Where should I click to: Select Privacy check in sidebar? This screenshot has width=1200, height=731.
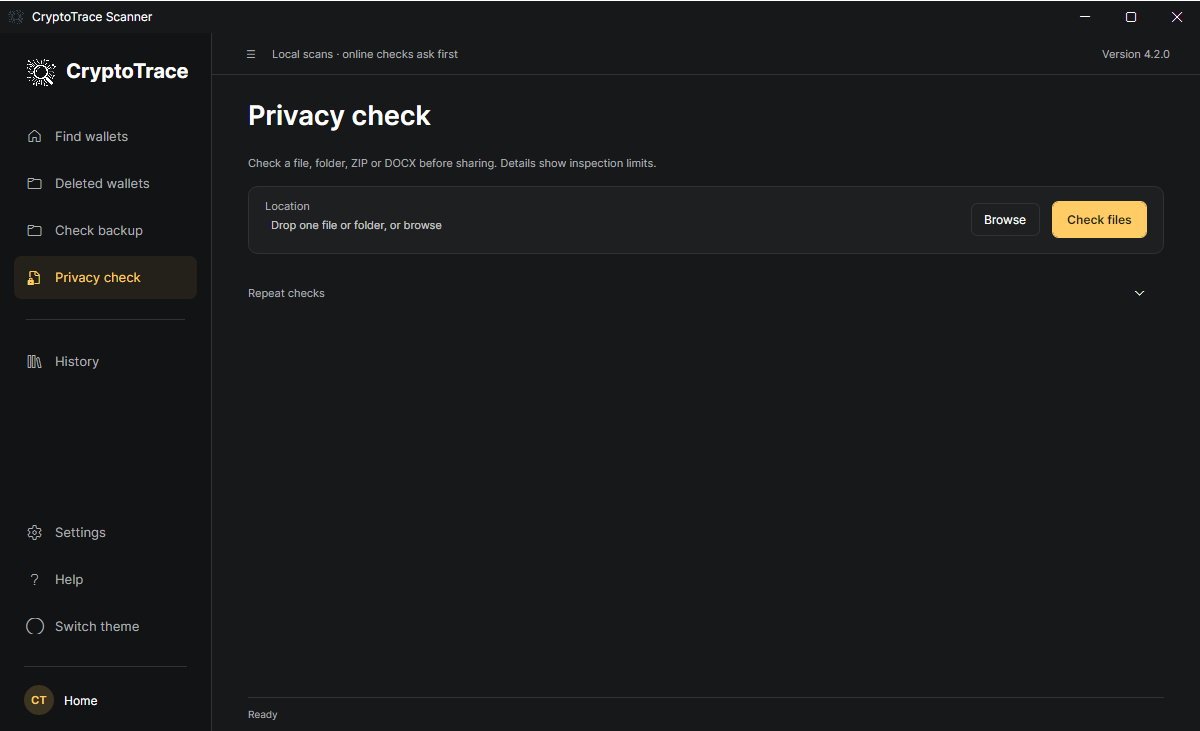click(105, 277)
